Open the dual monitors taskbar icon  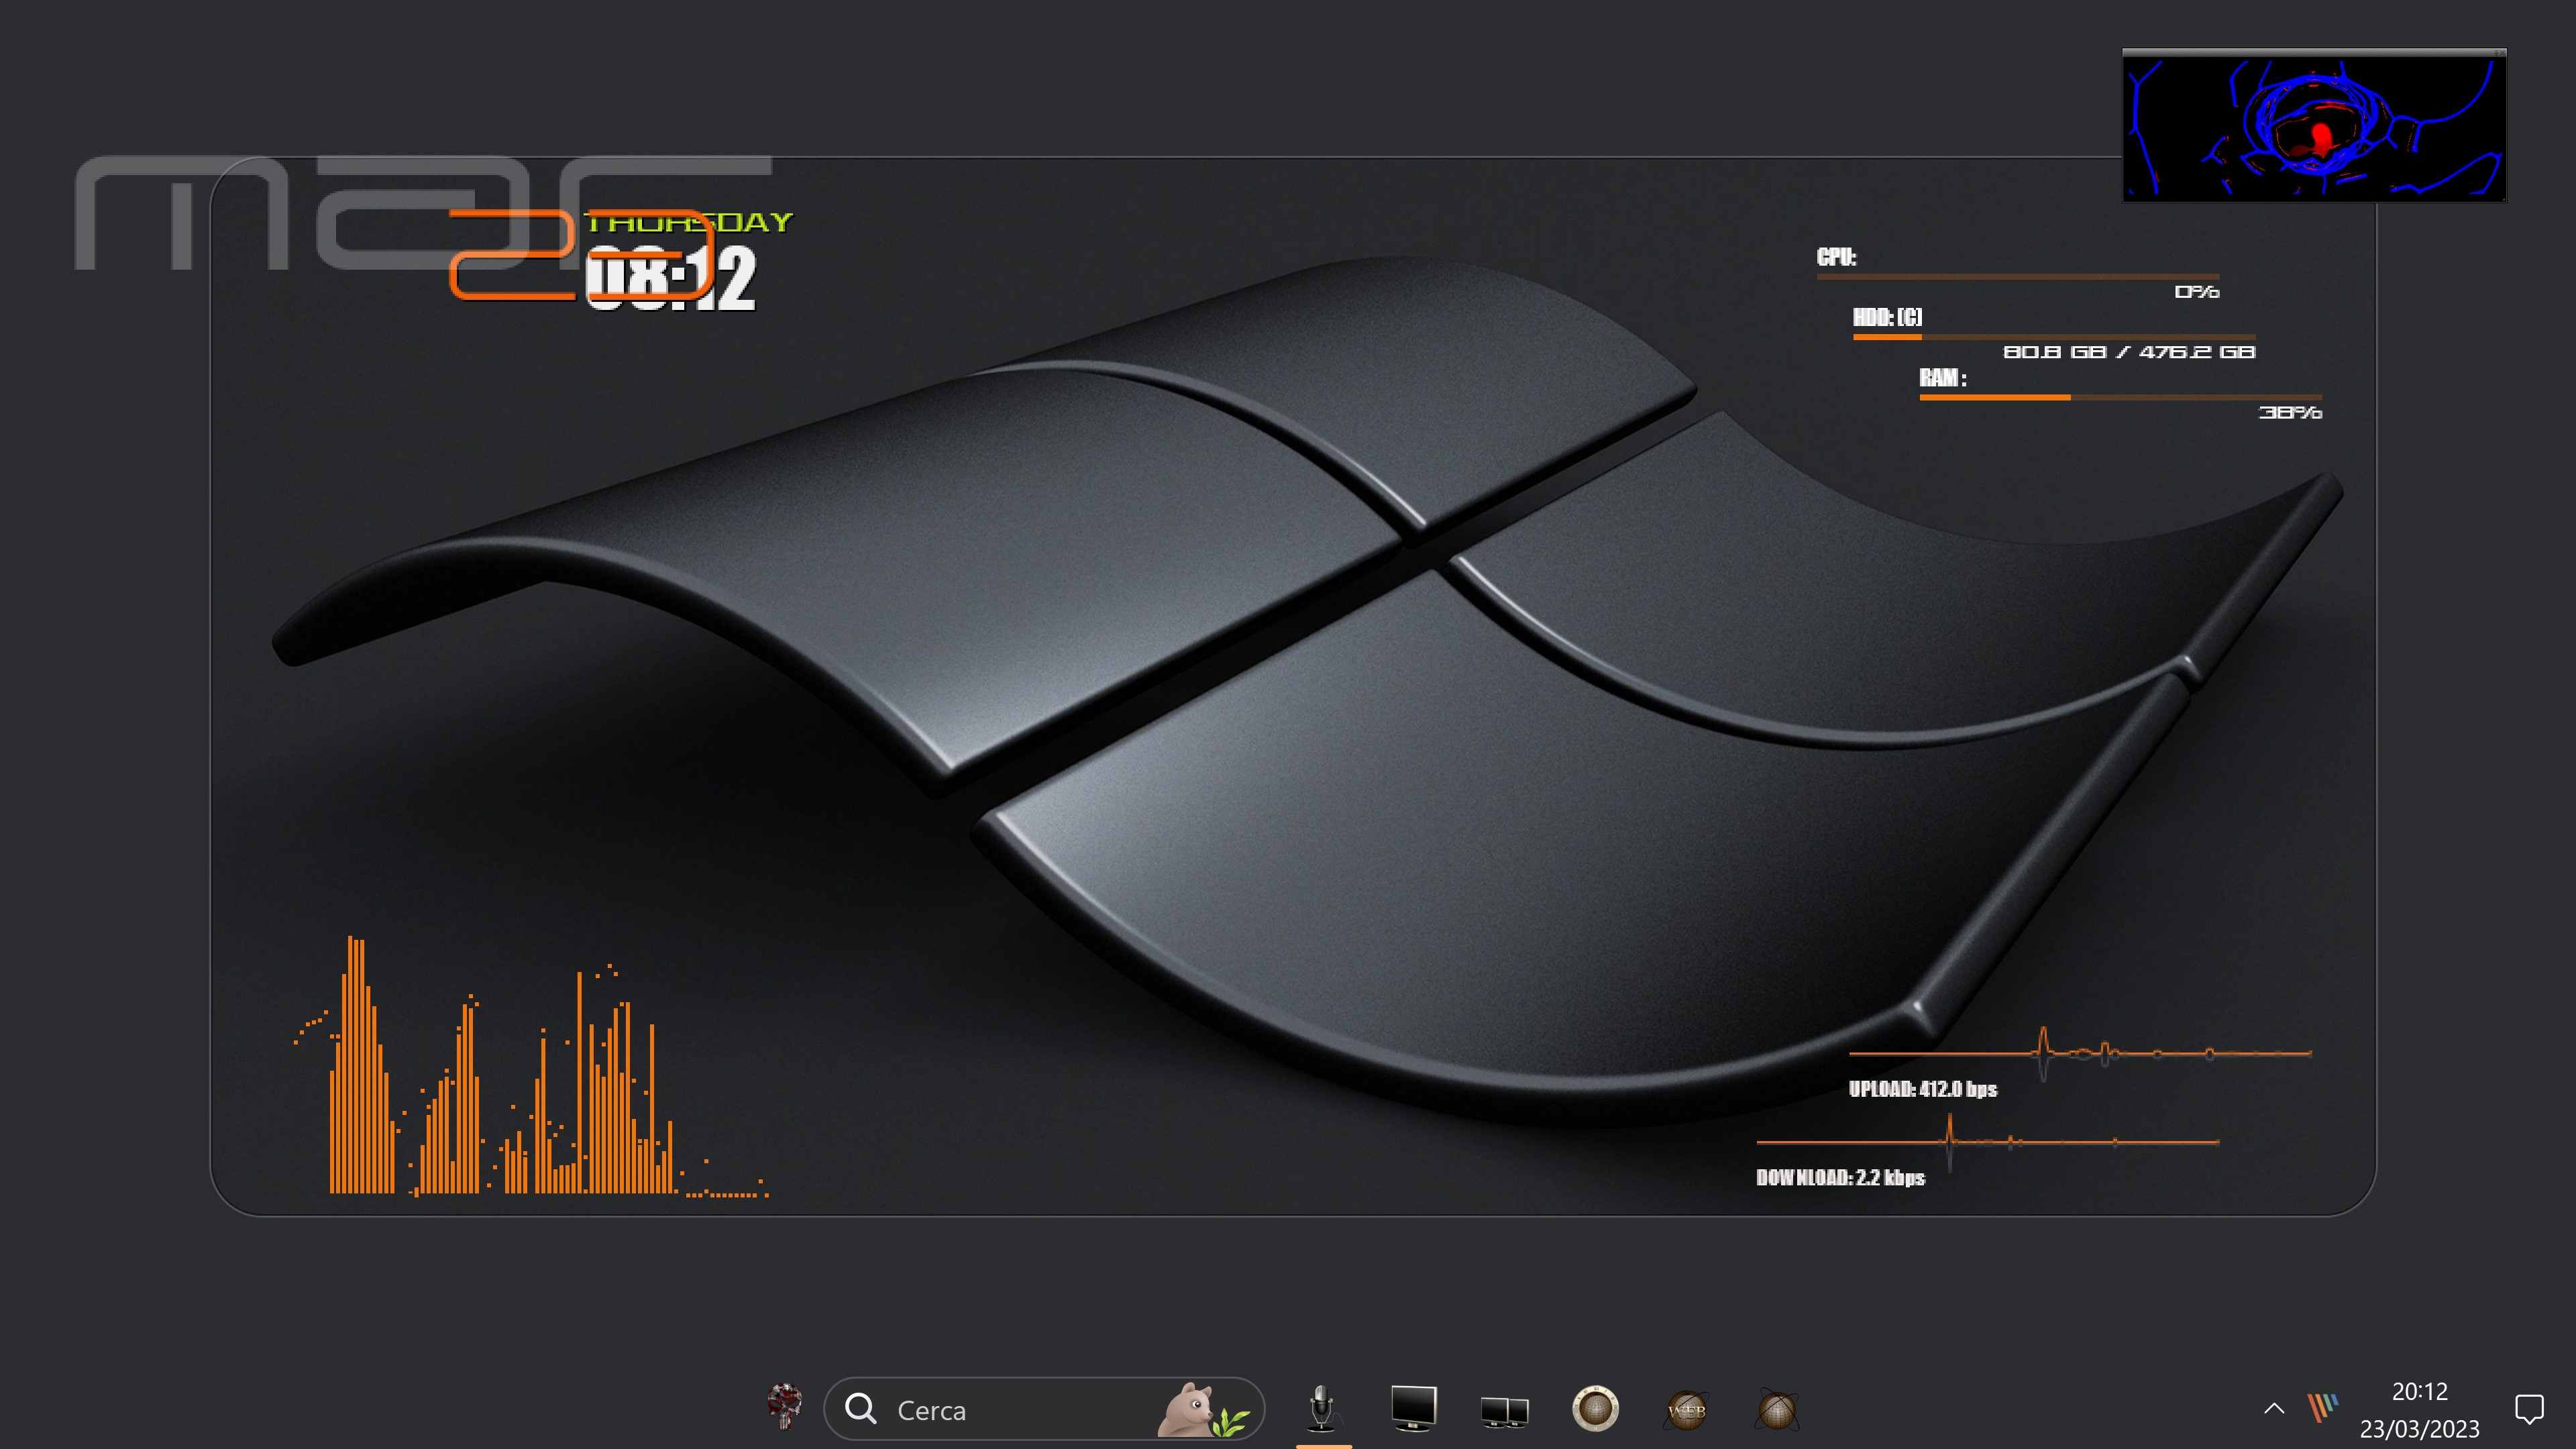tap(1504, 1411)
